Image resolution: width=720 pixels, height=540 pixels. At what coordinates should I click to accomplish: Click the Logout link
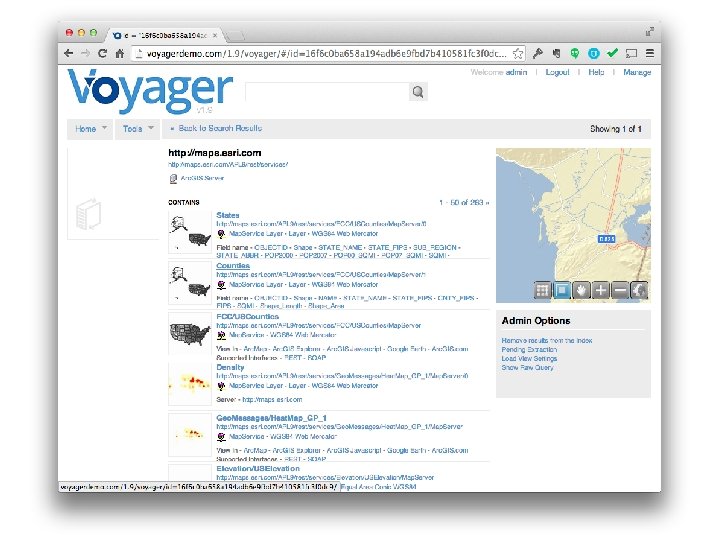tap(557, 72)
